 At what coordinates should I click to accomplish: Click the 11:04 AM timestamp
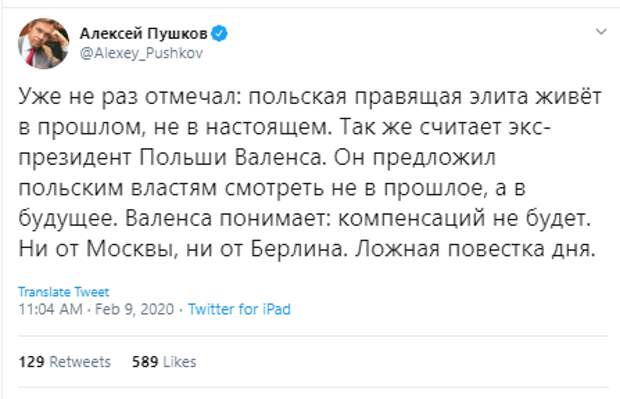[x=51, y=309]
